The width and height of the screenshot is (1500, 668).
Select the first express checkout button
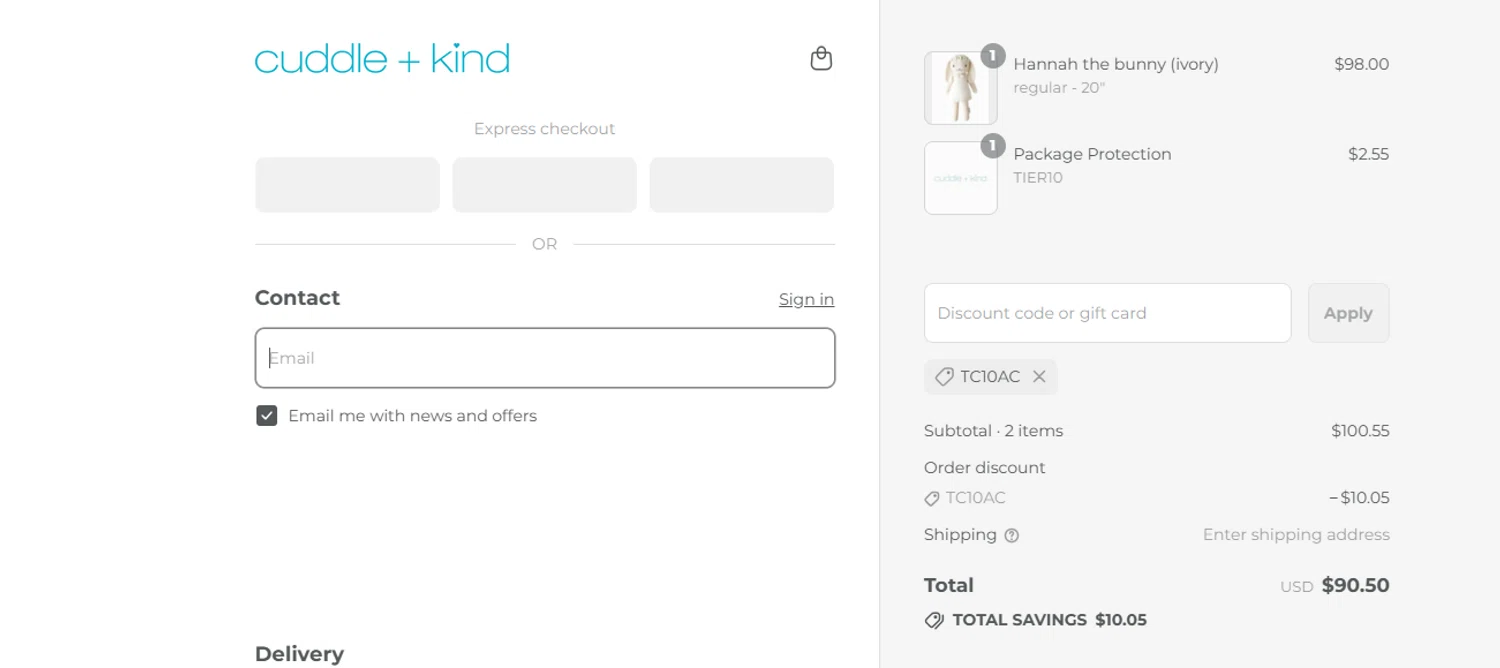(347, 185)
